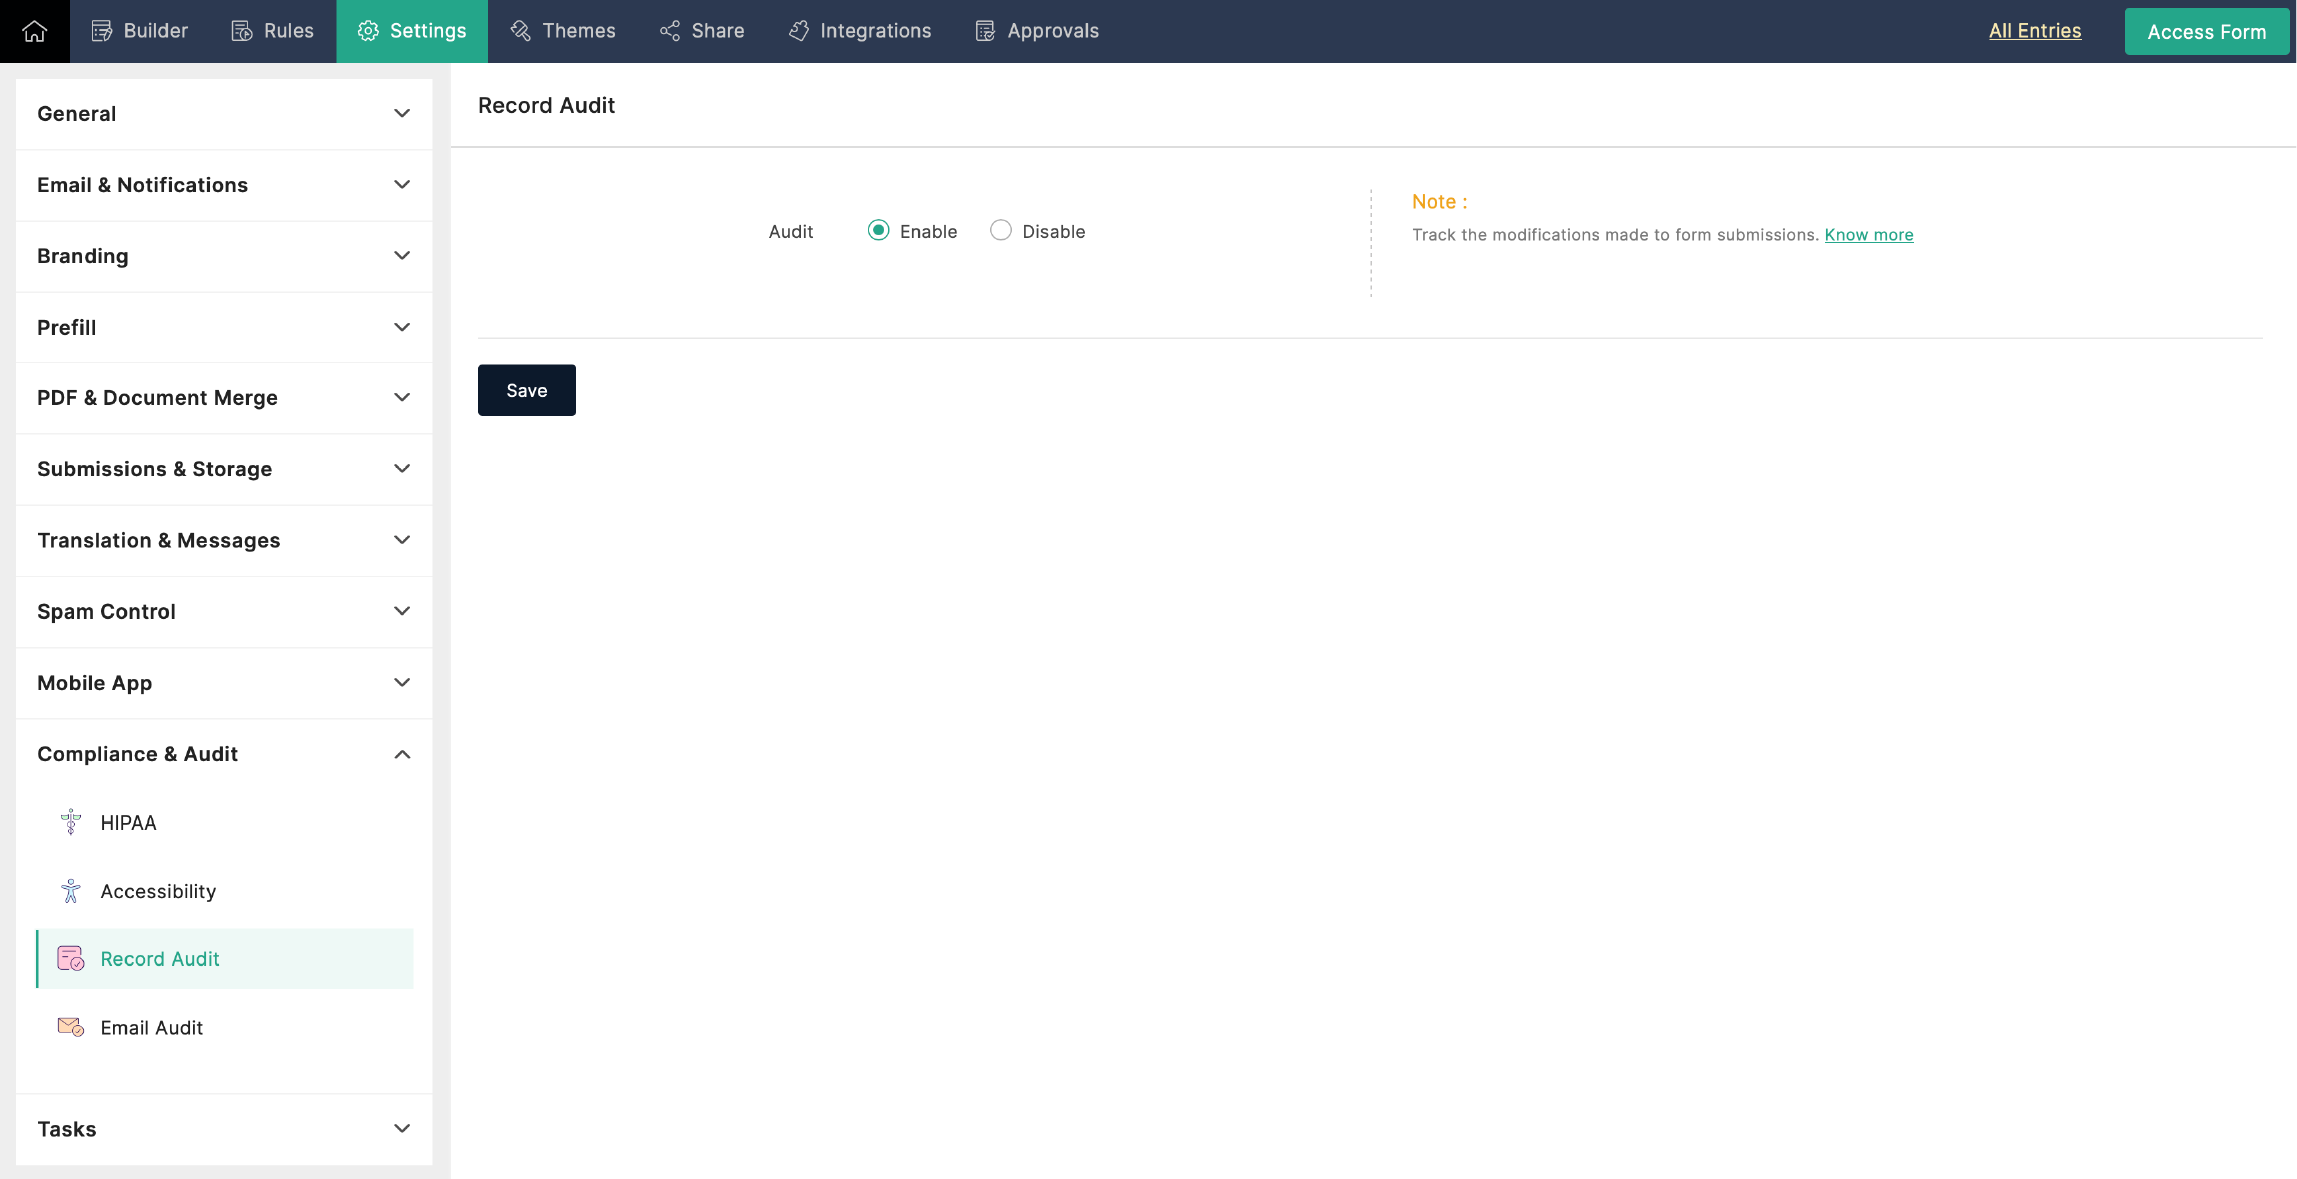2297x1179 pixels.
Task: Click the Settings gear icon
Action: pyautogui.click(x=368, y=31)
